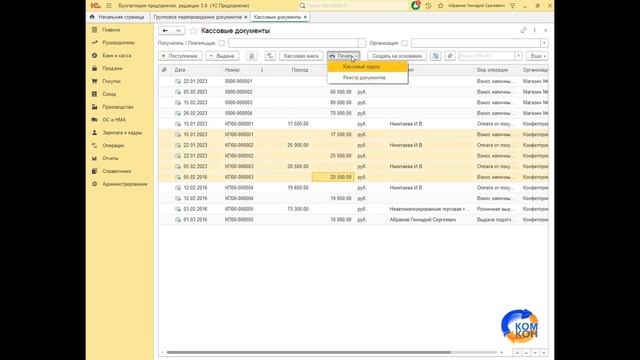This screenshot has height=360, width=640.
Task: Close the Групповое перепроведение документов tab
Action: click(x=246, y=17)
